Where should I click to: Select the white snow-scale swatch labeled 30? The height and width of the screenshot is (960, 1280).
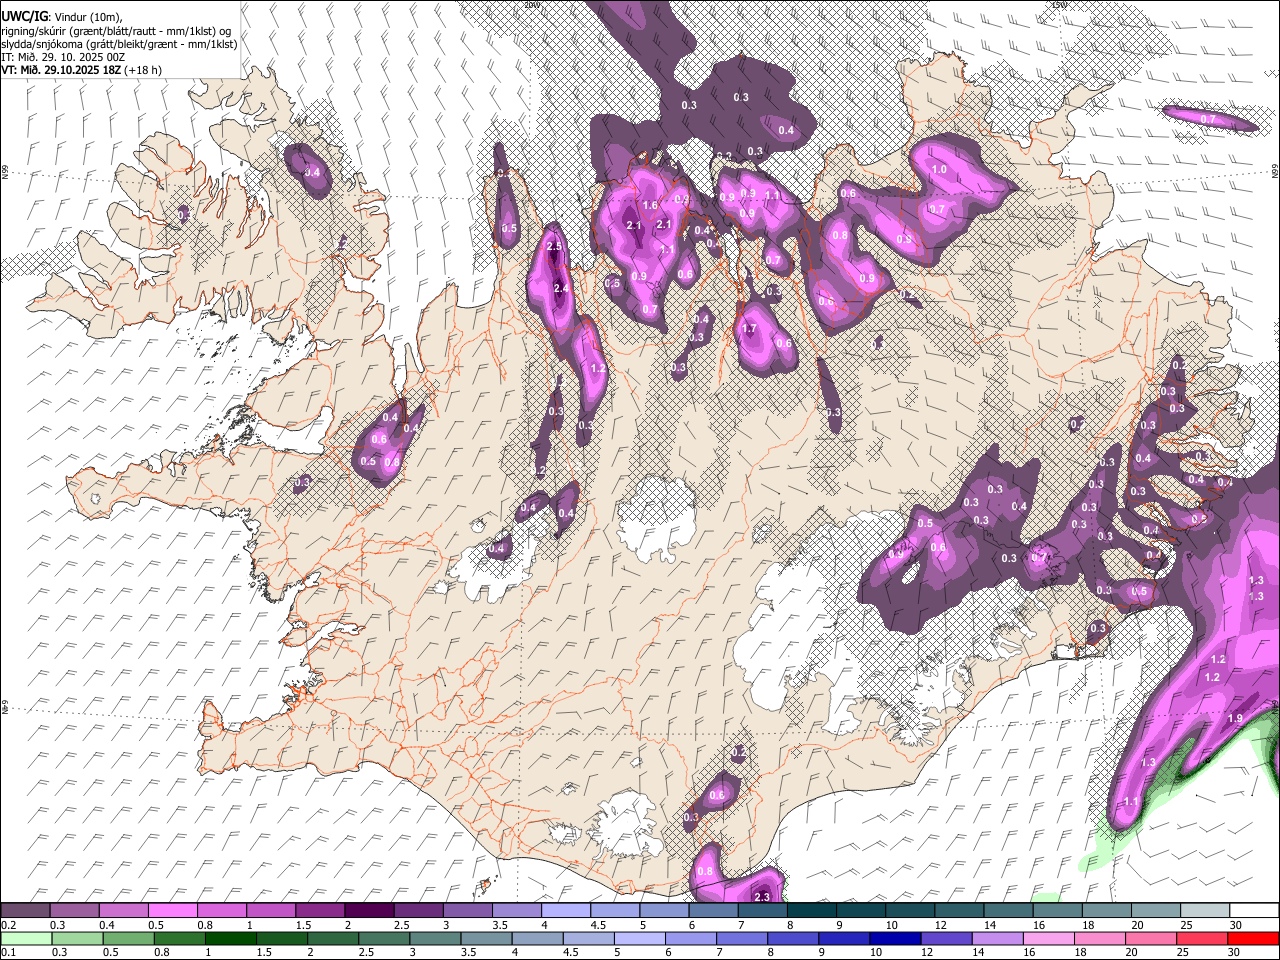(x=1255, y=911)
